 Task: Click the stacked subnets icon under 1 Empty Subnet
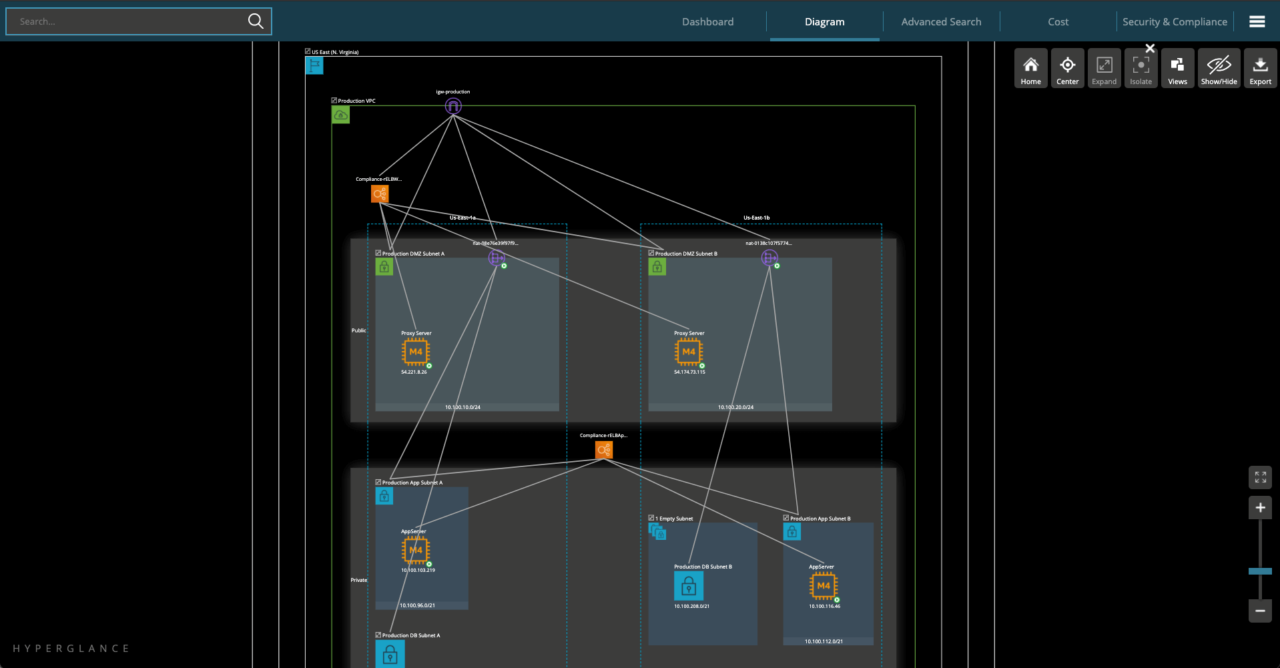tap(657, 531)
